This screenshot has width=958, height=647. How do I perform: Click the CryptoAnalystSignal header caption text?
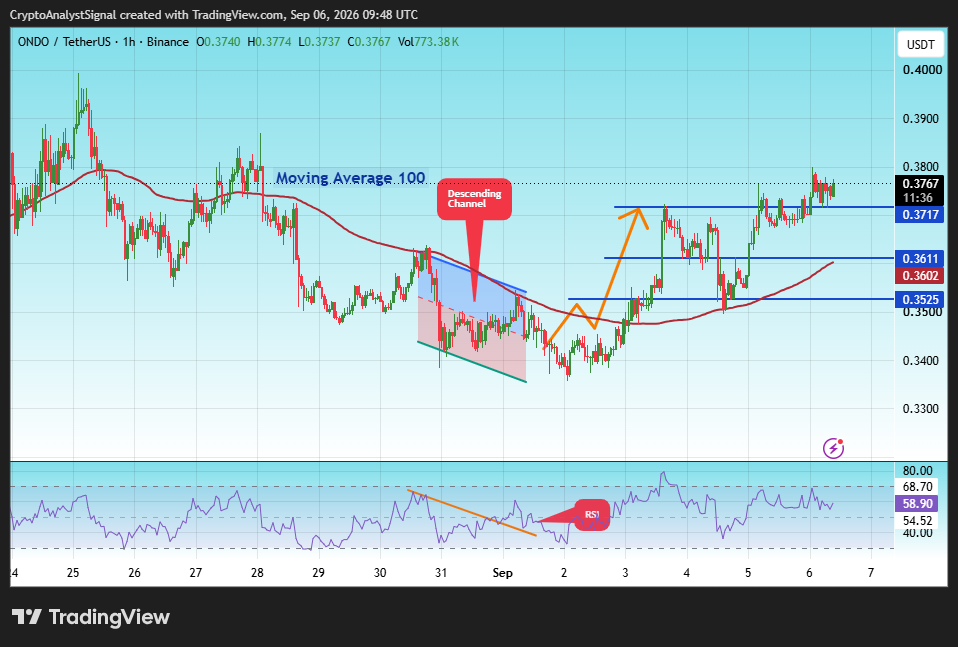(214, 15)
